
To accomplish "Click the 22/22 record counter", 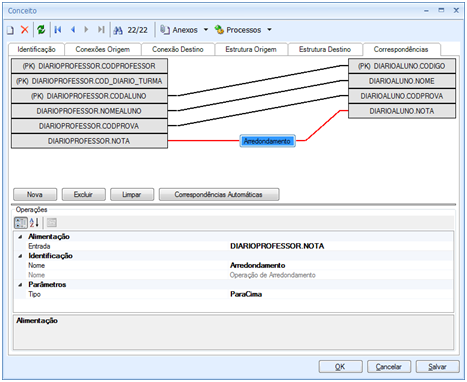I will (137, 30).
